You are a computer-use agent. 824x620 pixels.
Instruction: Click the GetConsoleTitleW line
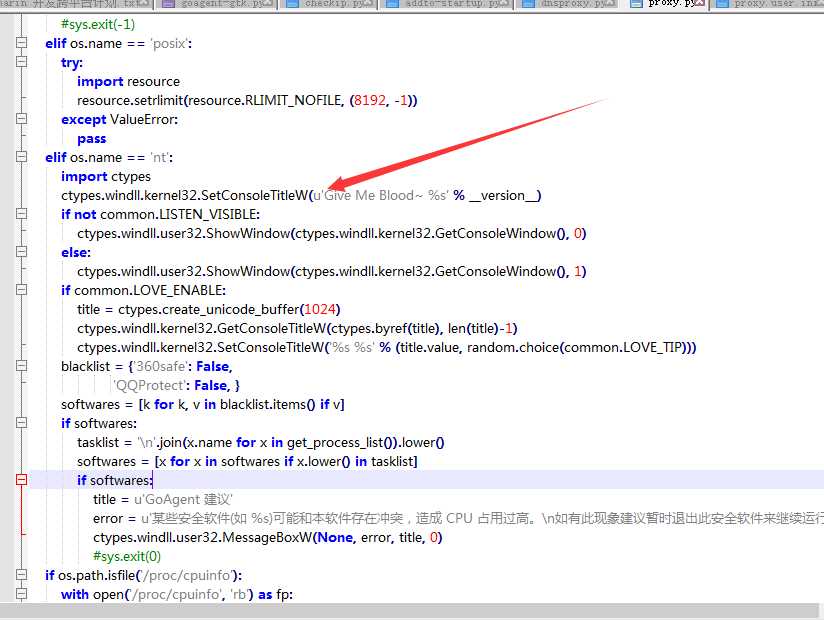pos(297,328)
